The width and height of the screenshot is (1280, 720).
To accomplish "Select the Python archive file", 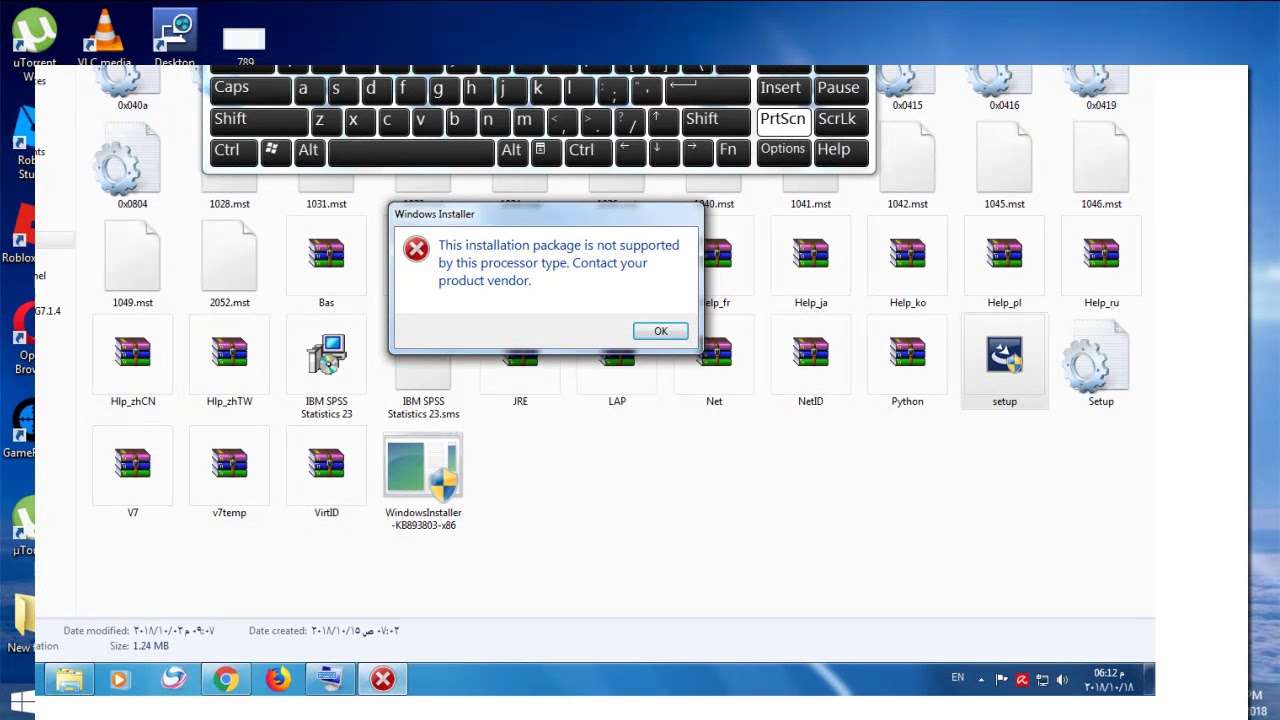I will [907, 362].
